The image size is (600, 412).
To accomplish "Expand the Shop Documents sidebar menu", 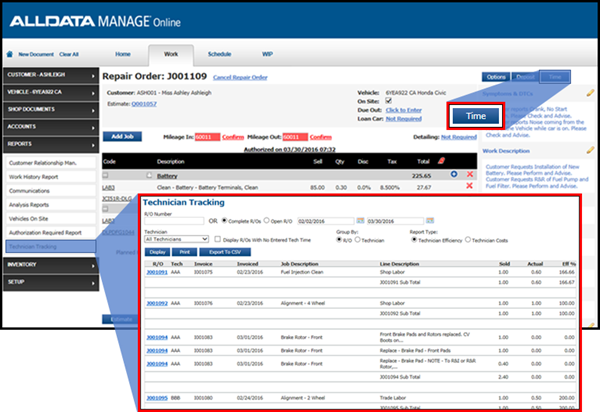I will coord(51,110).
